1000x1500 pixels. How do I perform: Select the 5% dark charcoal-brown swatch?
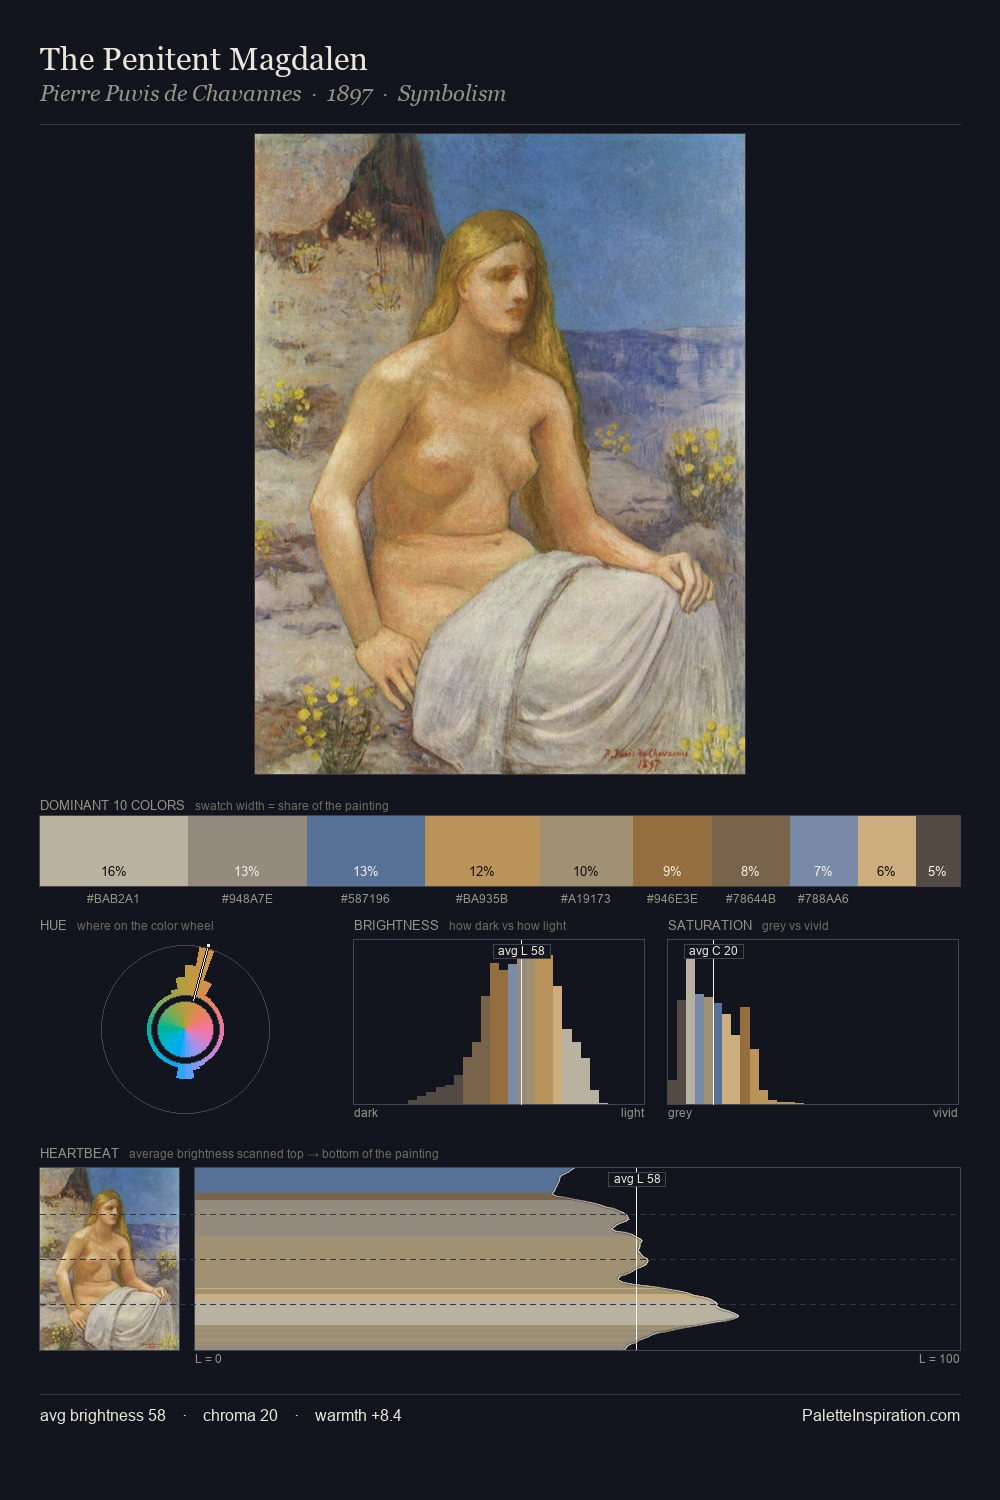[938, 851]
